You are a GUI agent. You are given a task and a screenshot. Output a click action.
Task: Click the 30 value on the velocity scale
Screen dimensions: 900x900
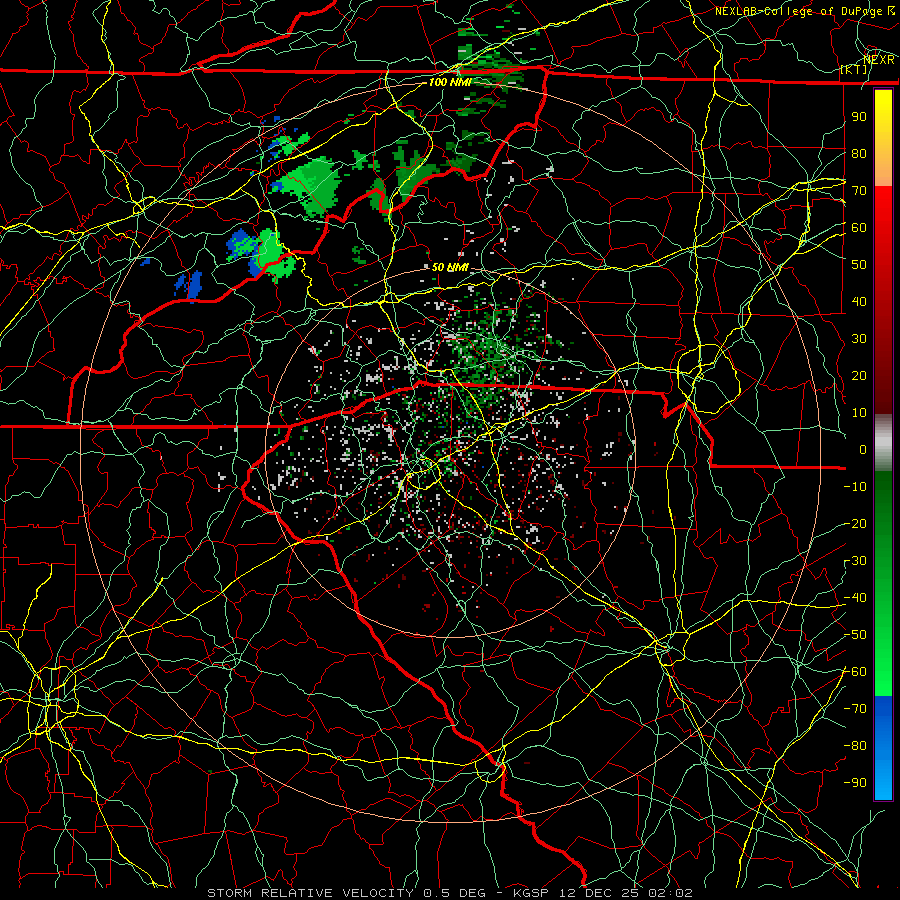coord(859,339)
